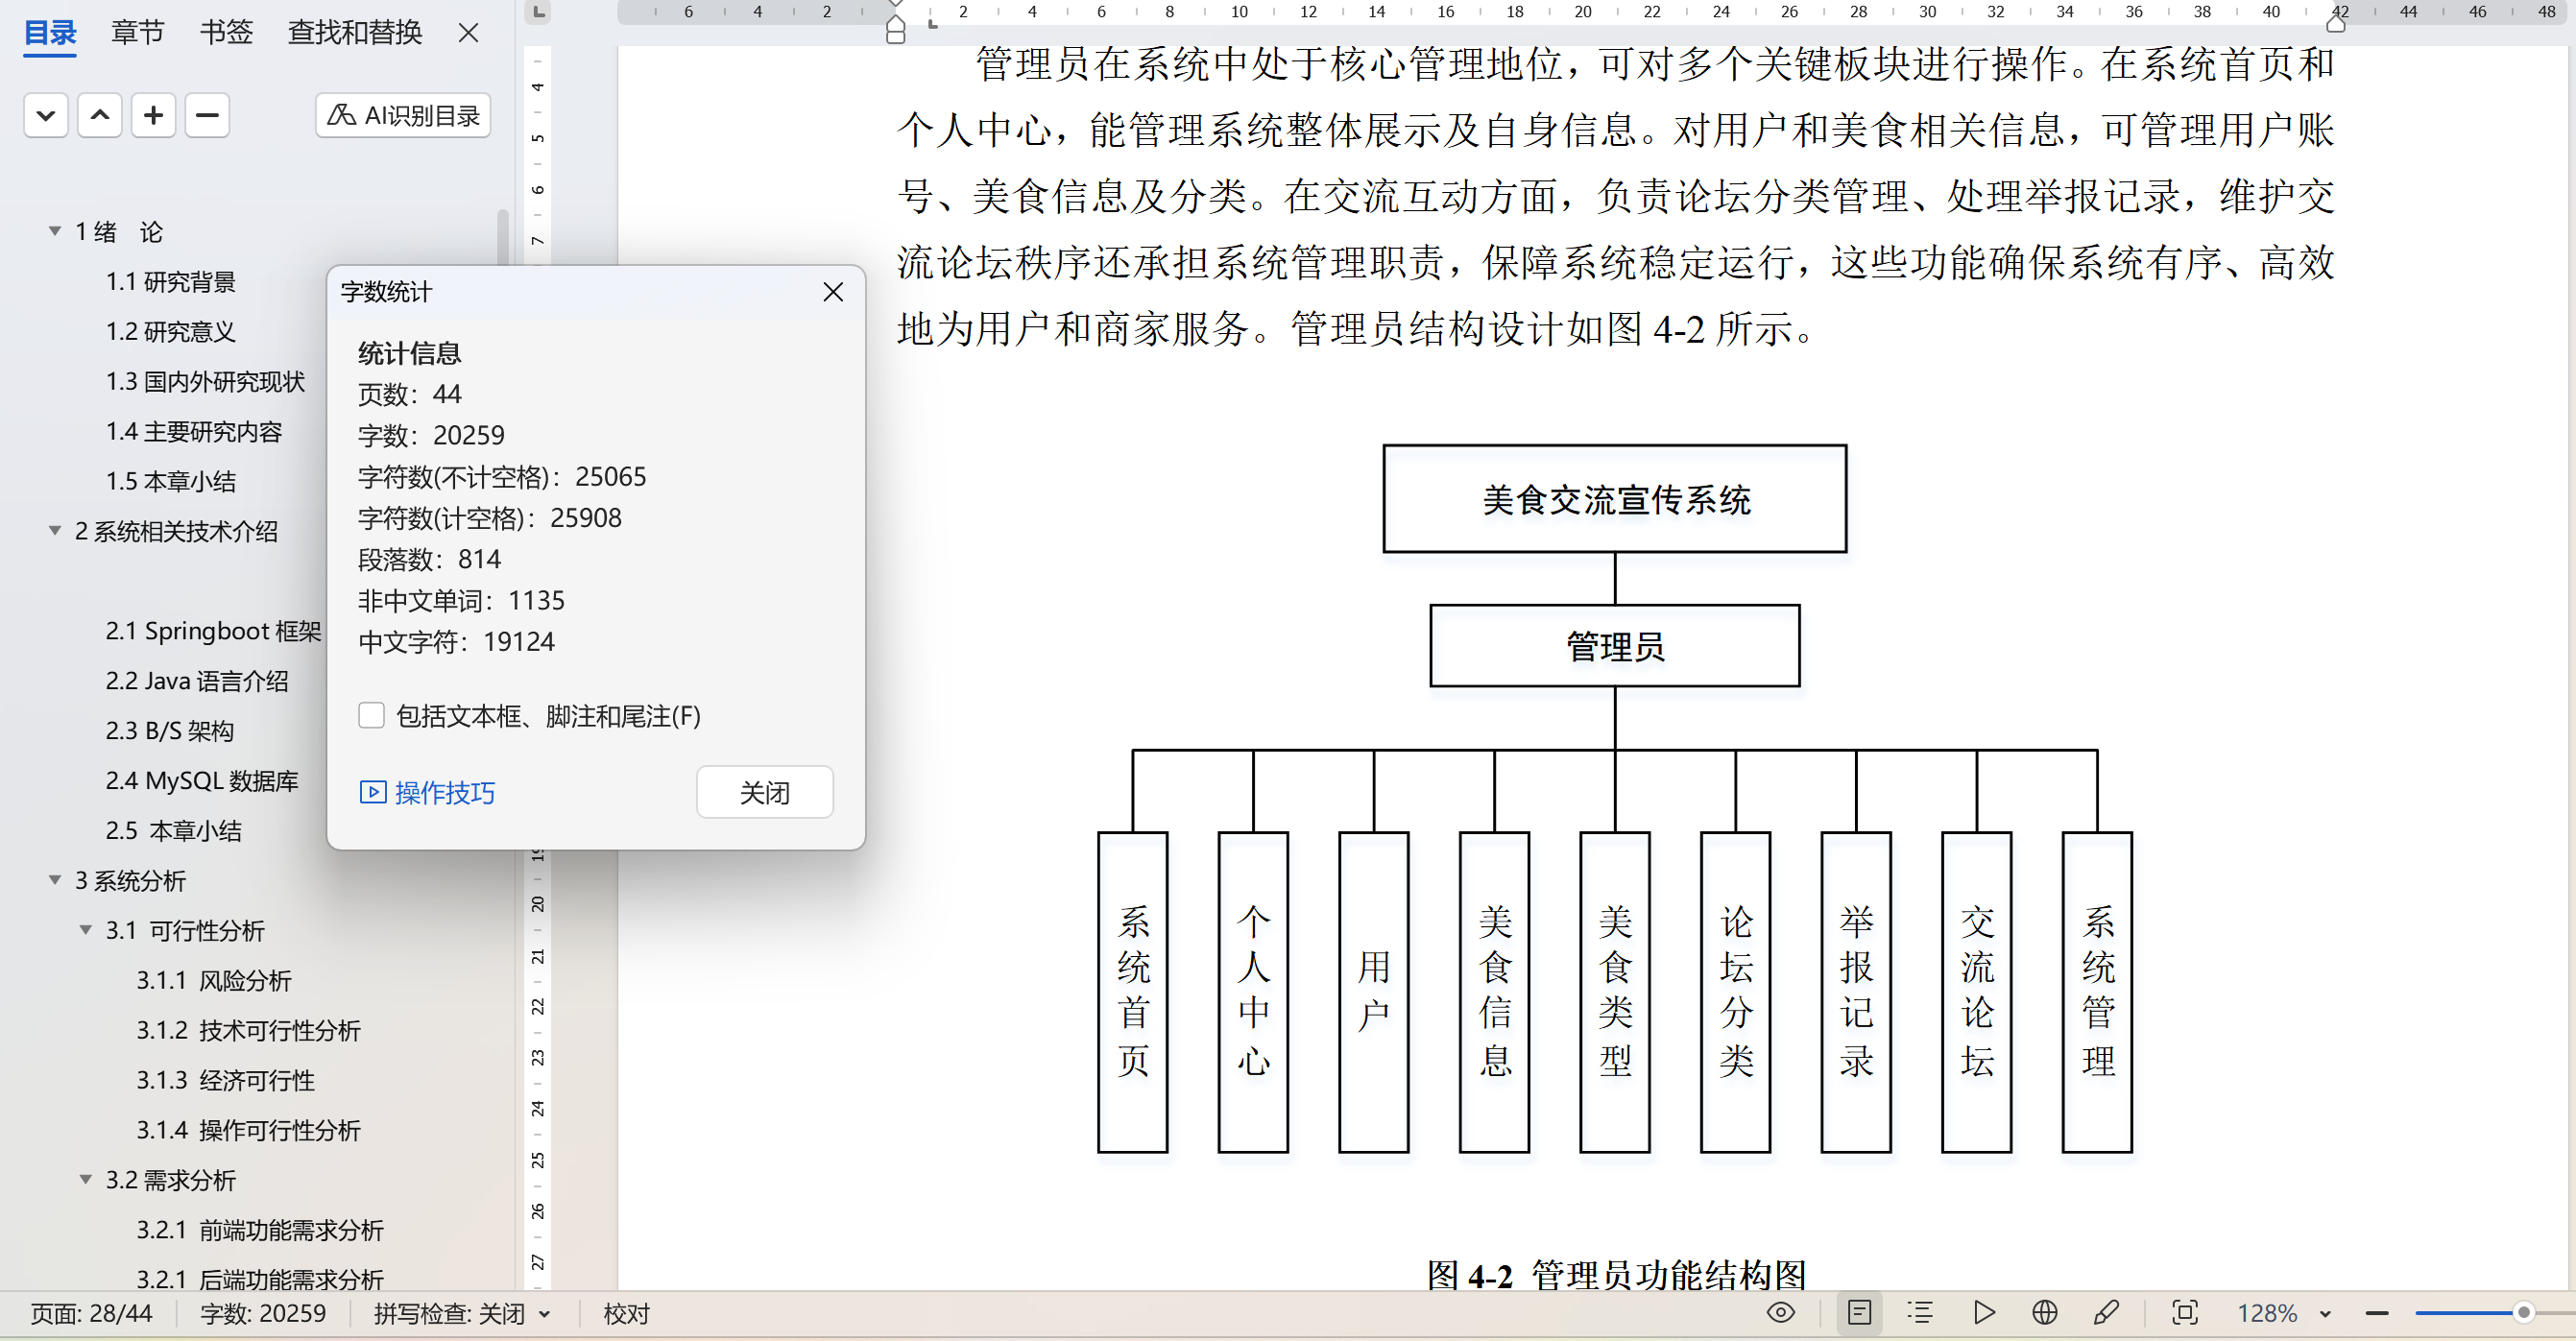Open spell check dropdown in status bar
The image size is (2576, 1341).
(545, 1313)
